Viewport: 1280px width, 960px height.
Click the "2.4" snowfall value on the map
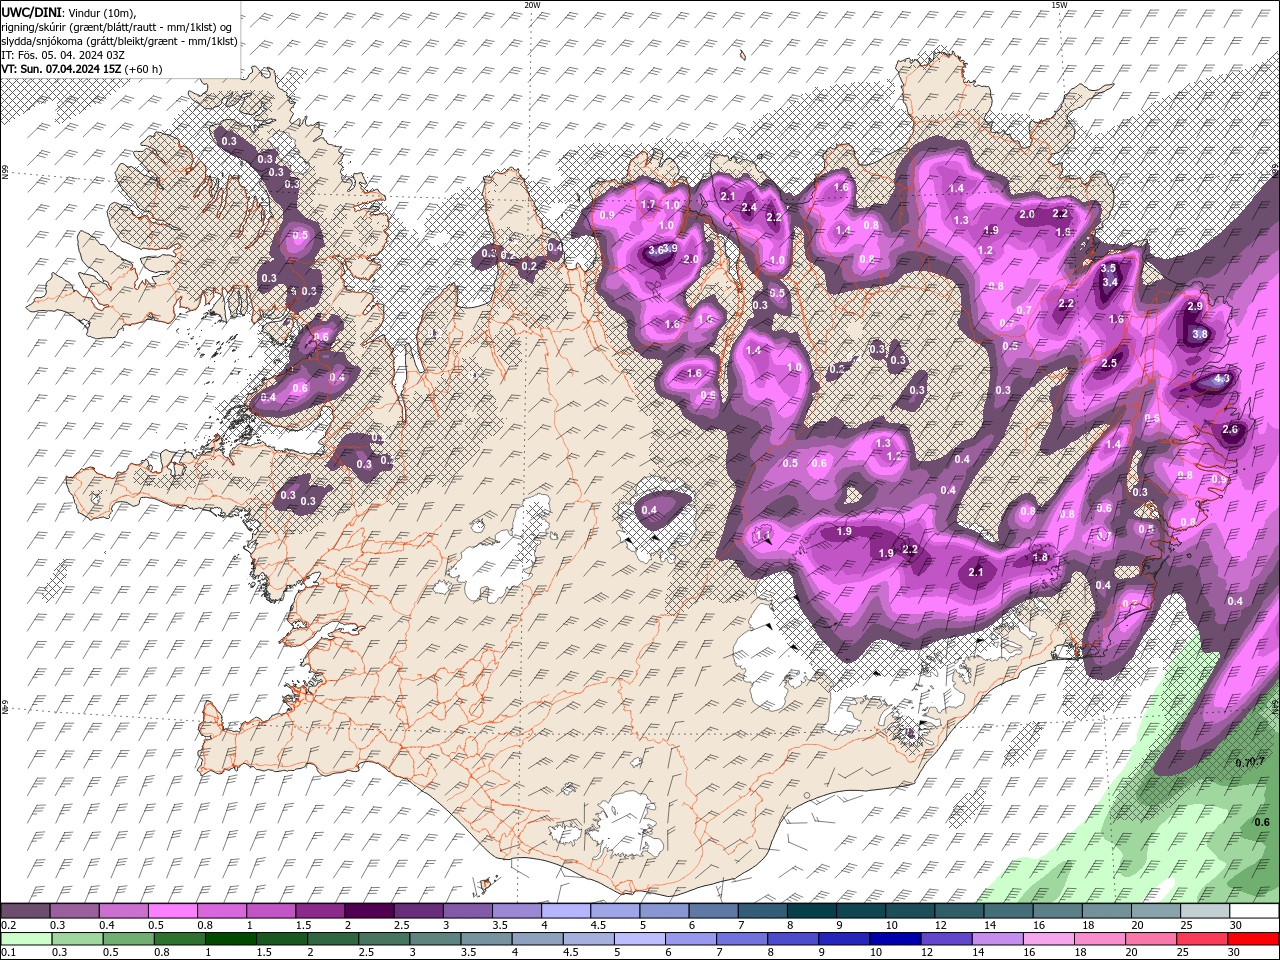pos(749,207)
